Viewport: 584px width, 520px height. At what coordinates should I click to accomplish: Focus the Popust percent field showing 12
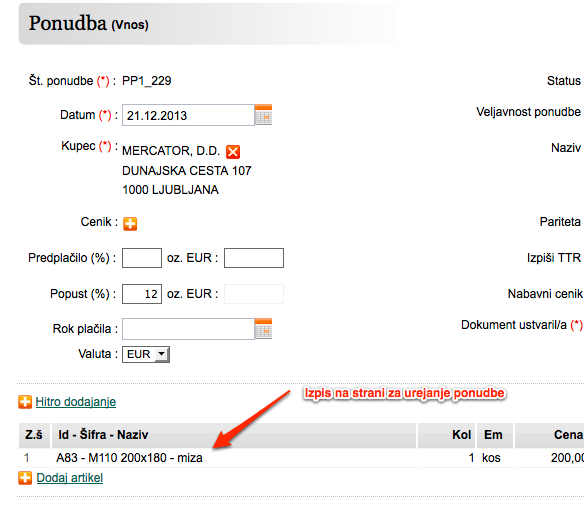point(142,294)
